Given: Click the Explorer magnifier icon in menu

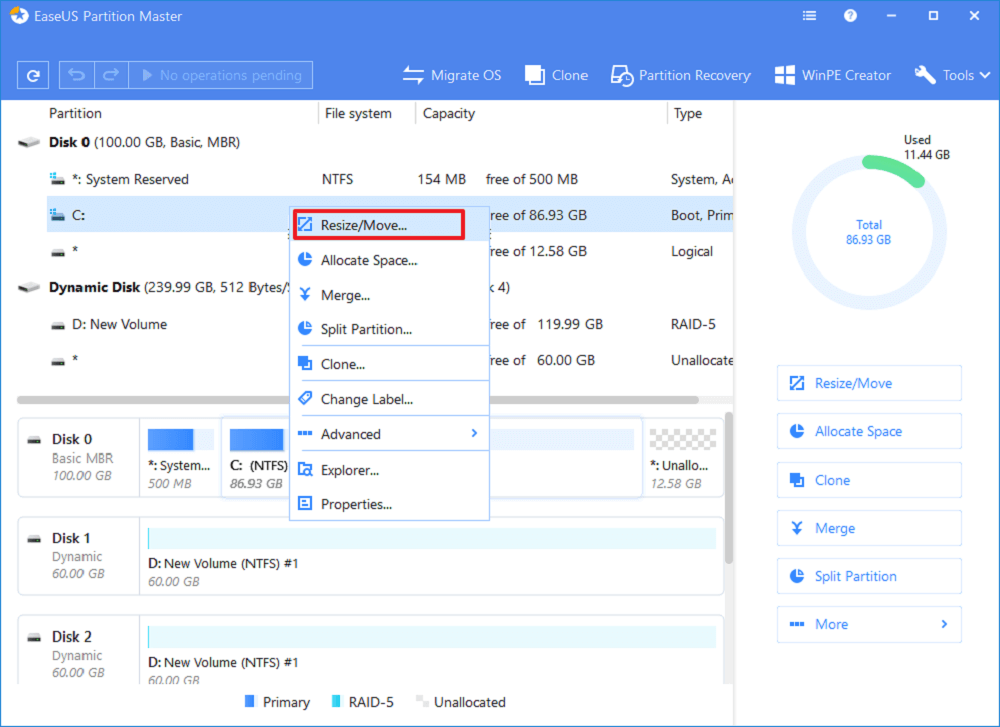Looking at the screenshot, I should [x=305, y=469].
